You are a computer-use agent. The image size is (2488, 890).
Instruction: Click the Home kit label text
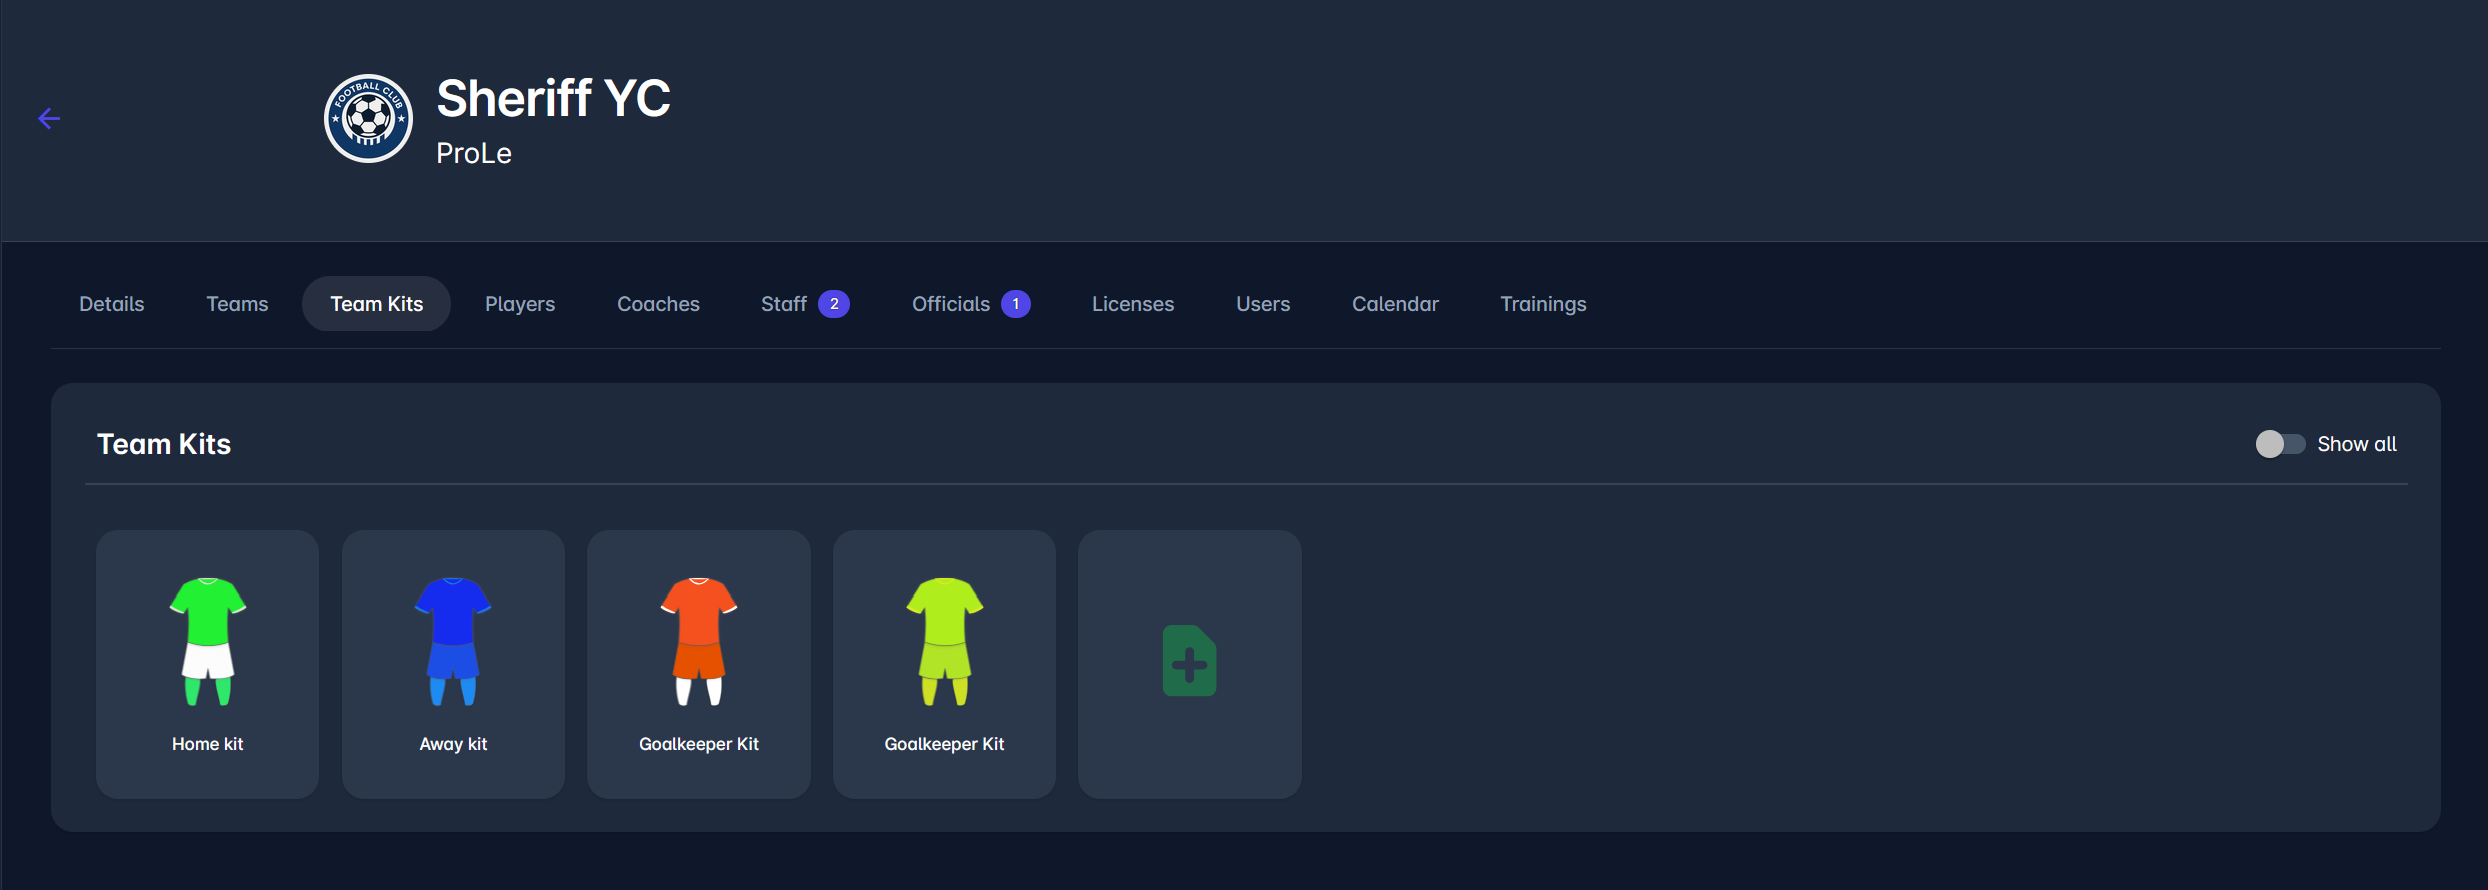coord(208,744)
